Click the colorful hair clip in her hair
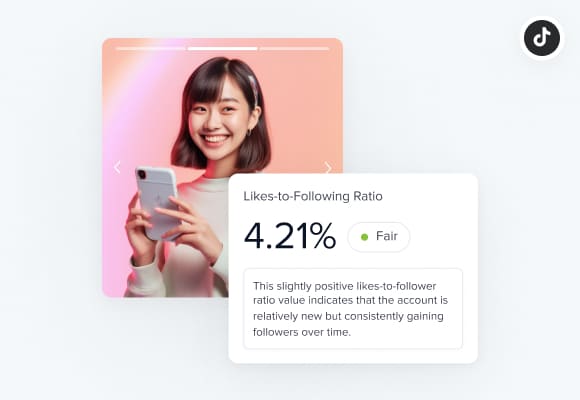 point(253,88)
